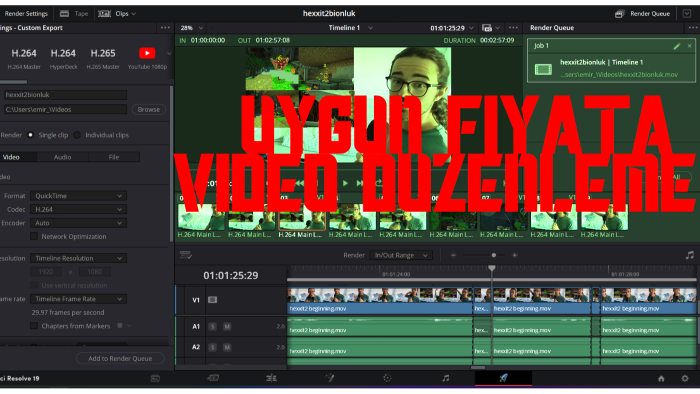Select the Individual clips render option

pyautogui.click(x=77, y=135)
